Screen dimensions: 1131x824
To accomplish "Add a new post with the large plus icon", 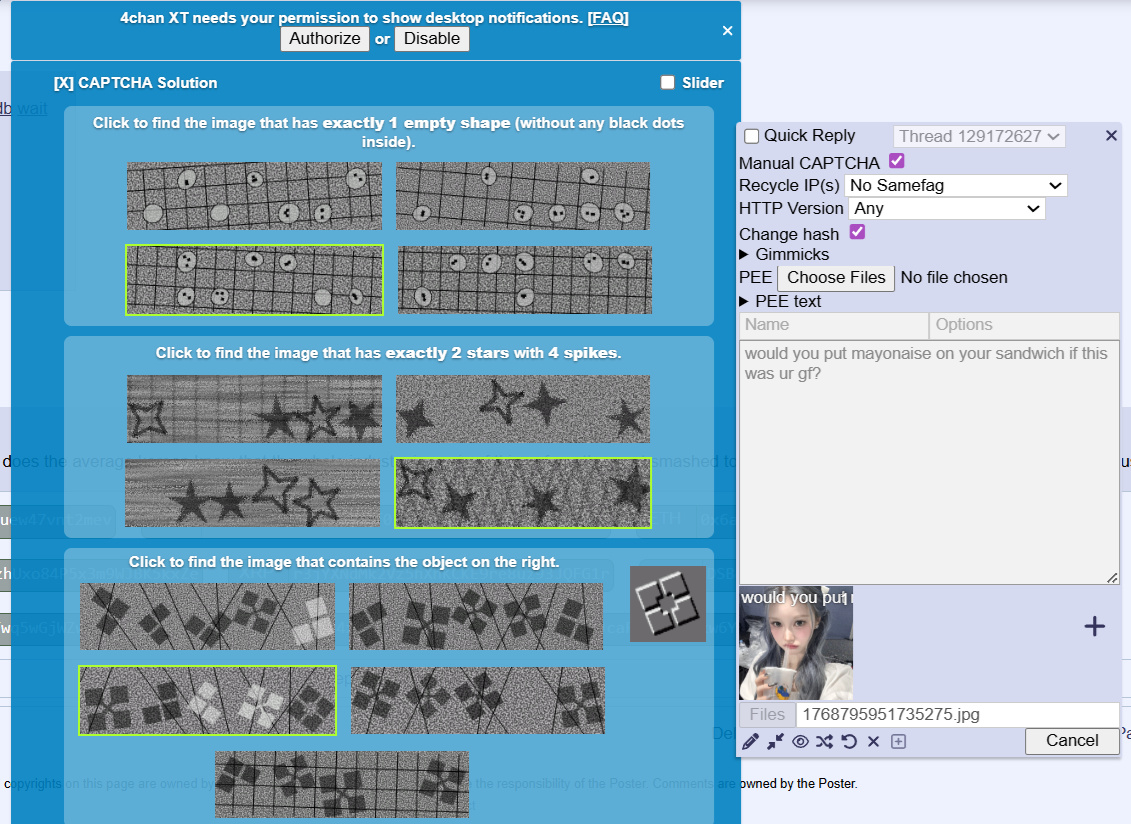I will click(x=1094, y=626).
